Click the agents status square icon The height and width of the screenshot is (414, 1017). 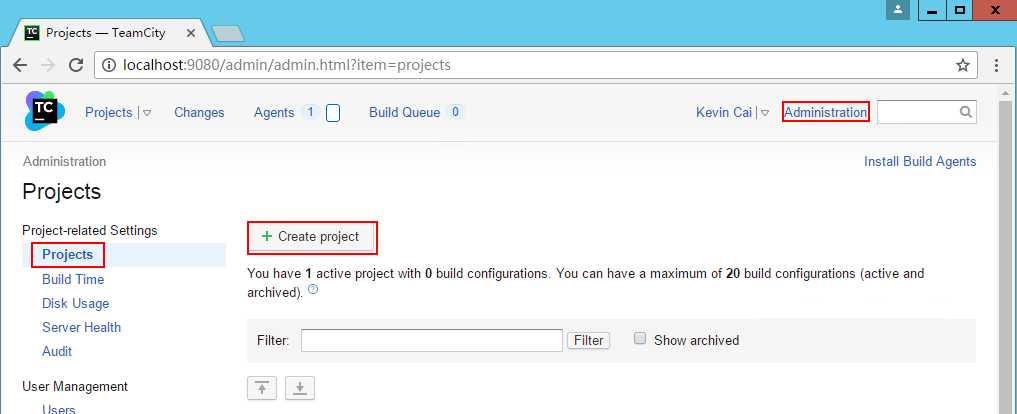333,113
